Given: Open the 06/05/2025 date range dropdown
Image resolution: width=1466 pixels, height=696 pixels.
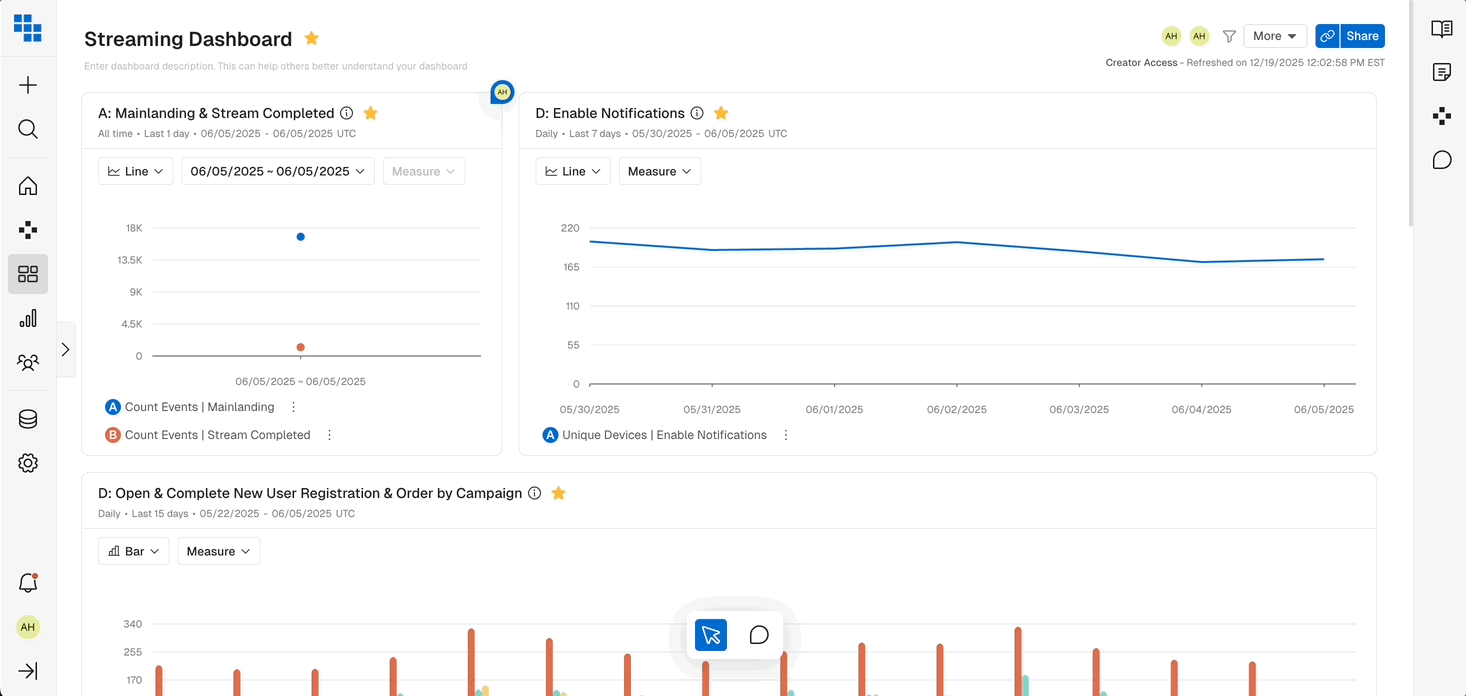Looking at the screenshot, I should [278, 171].
